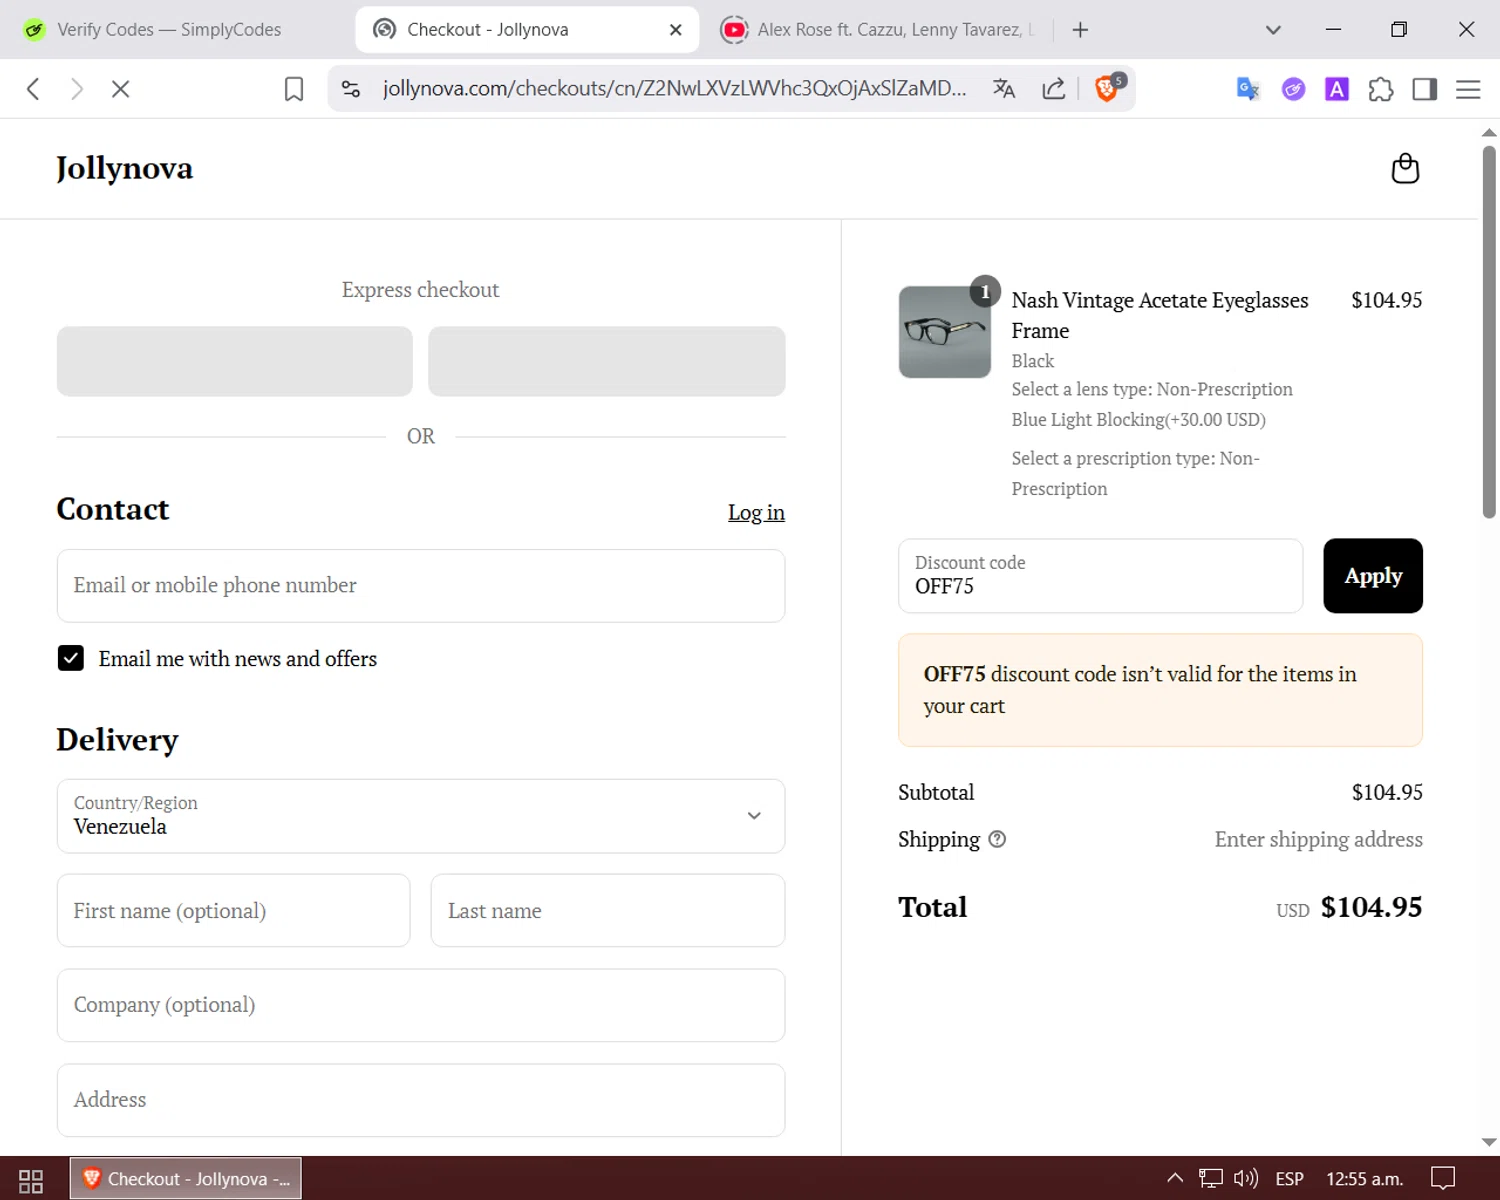
Task: Show shipping info help icon
Action: coord(997,839)
